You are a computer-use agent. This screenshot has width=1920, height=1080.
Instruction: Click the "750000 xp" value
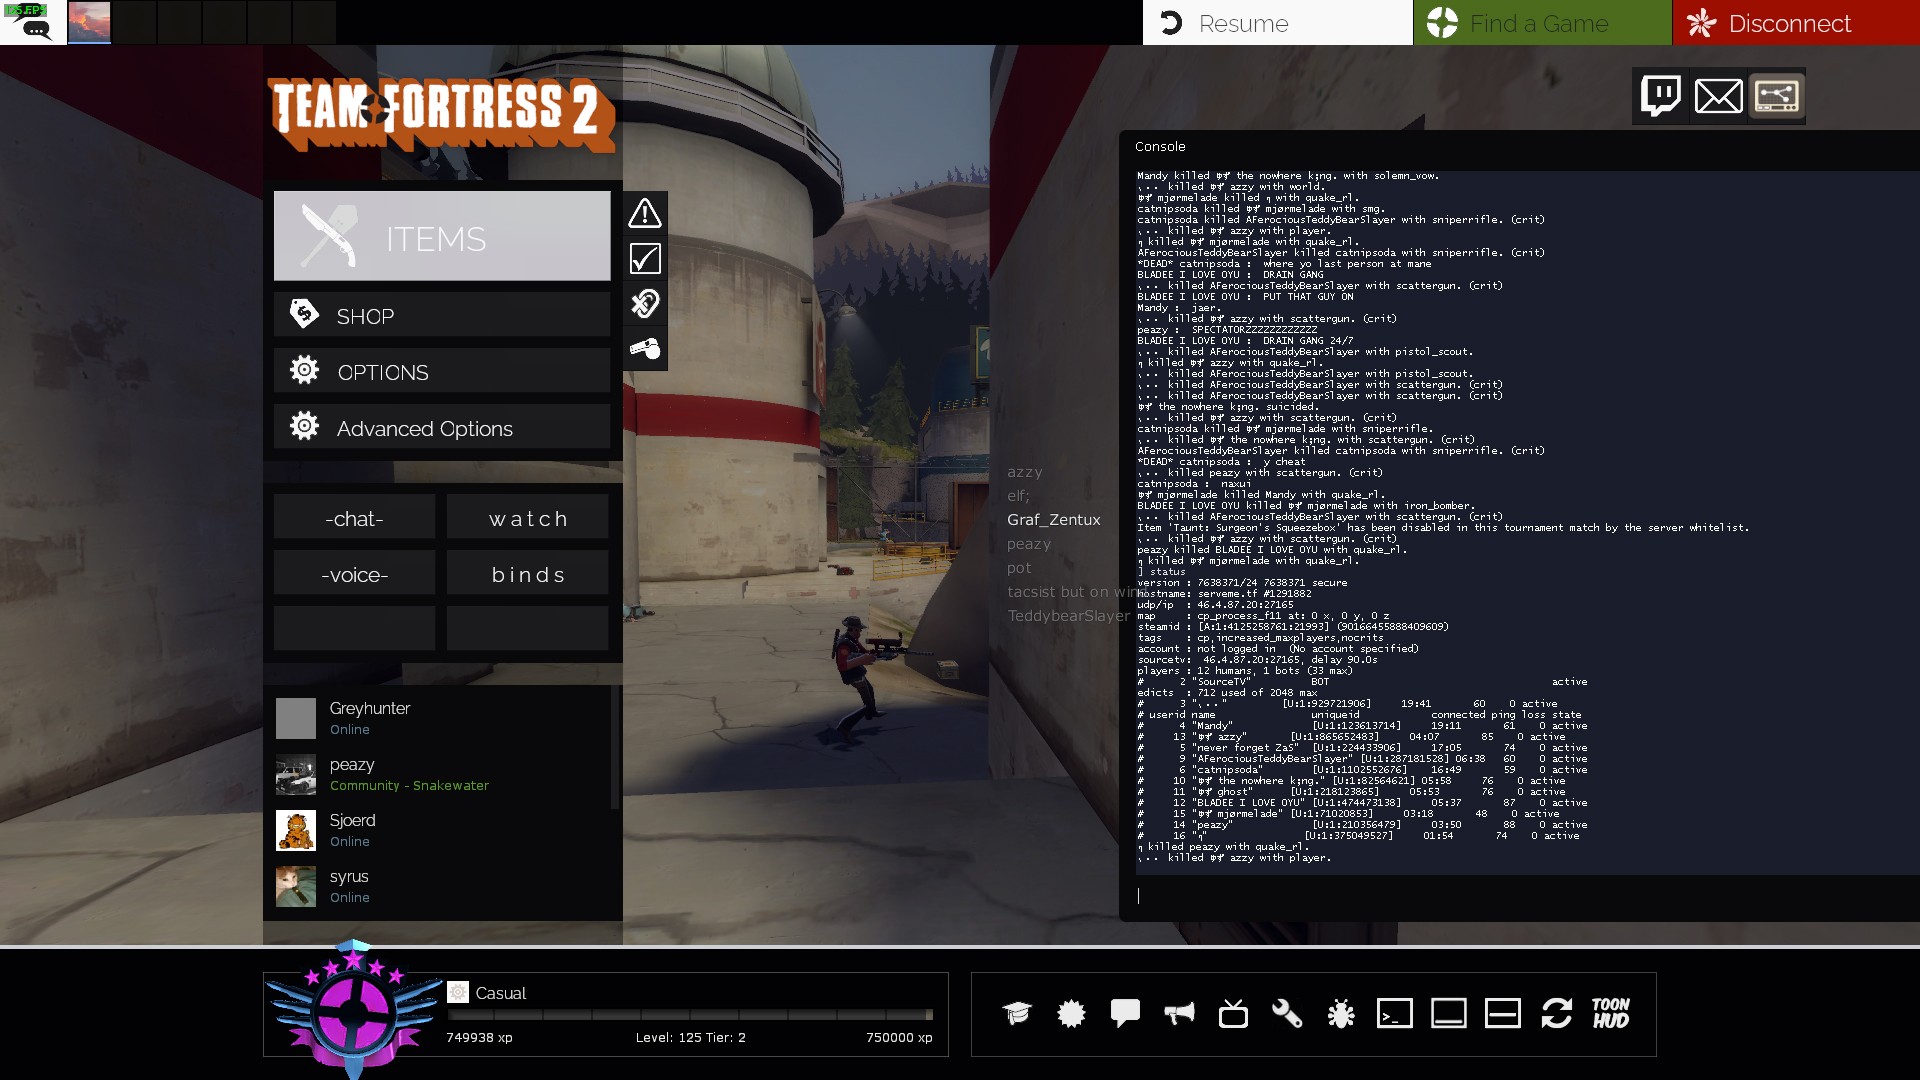coord(899,1037)
